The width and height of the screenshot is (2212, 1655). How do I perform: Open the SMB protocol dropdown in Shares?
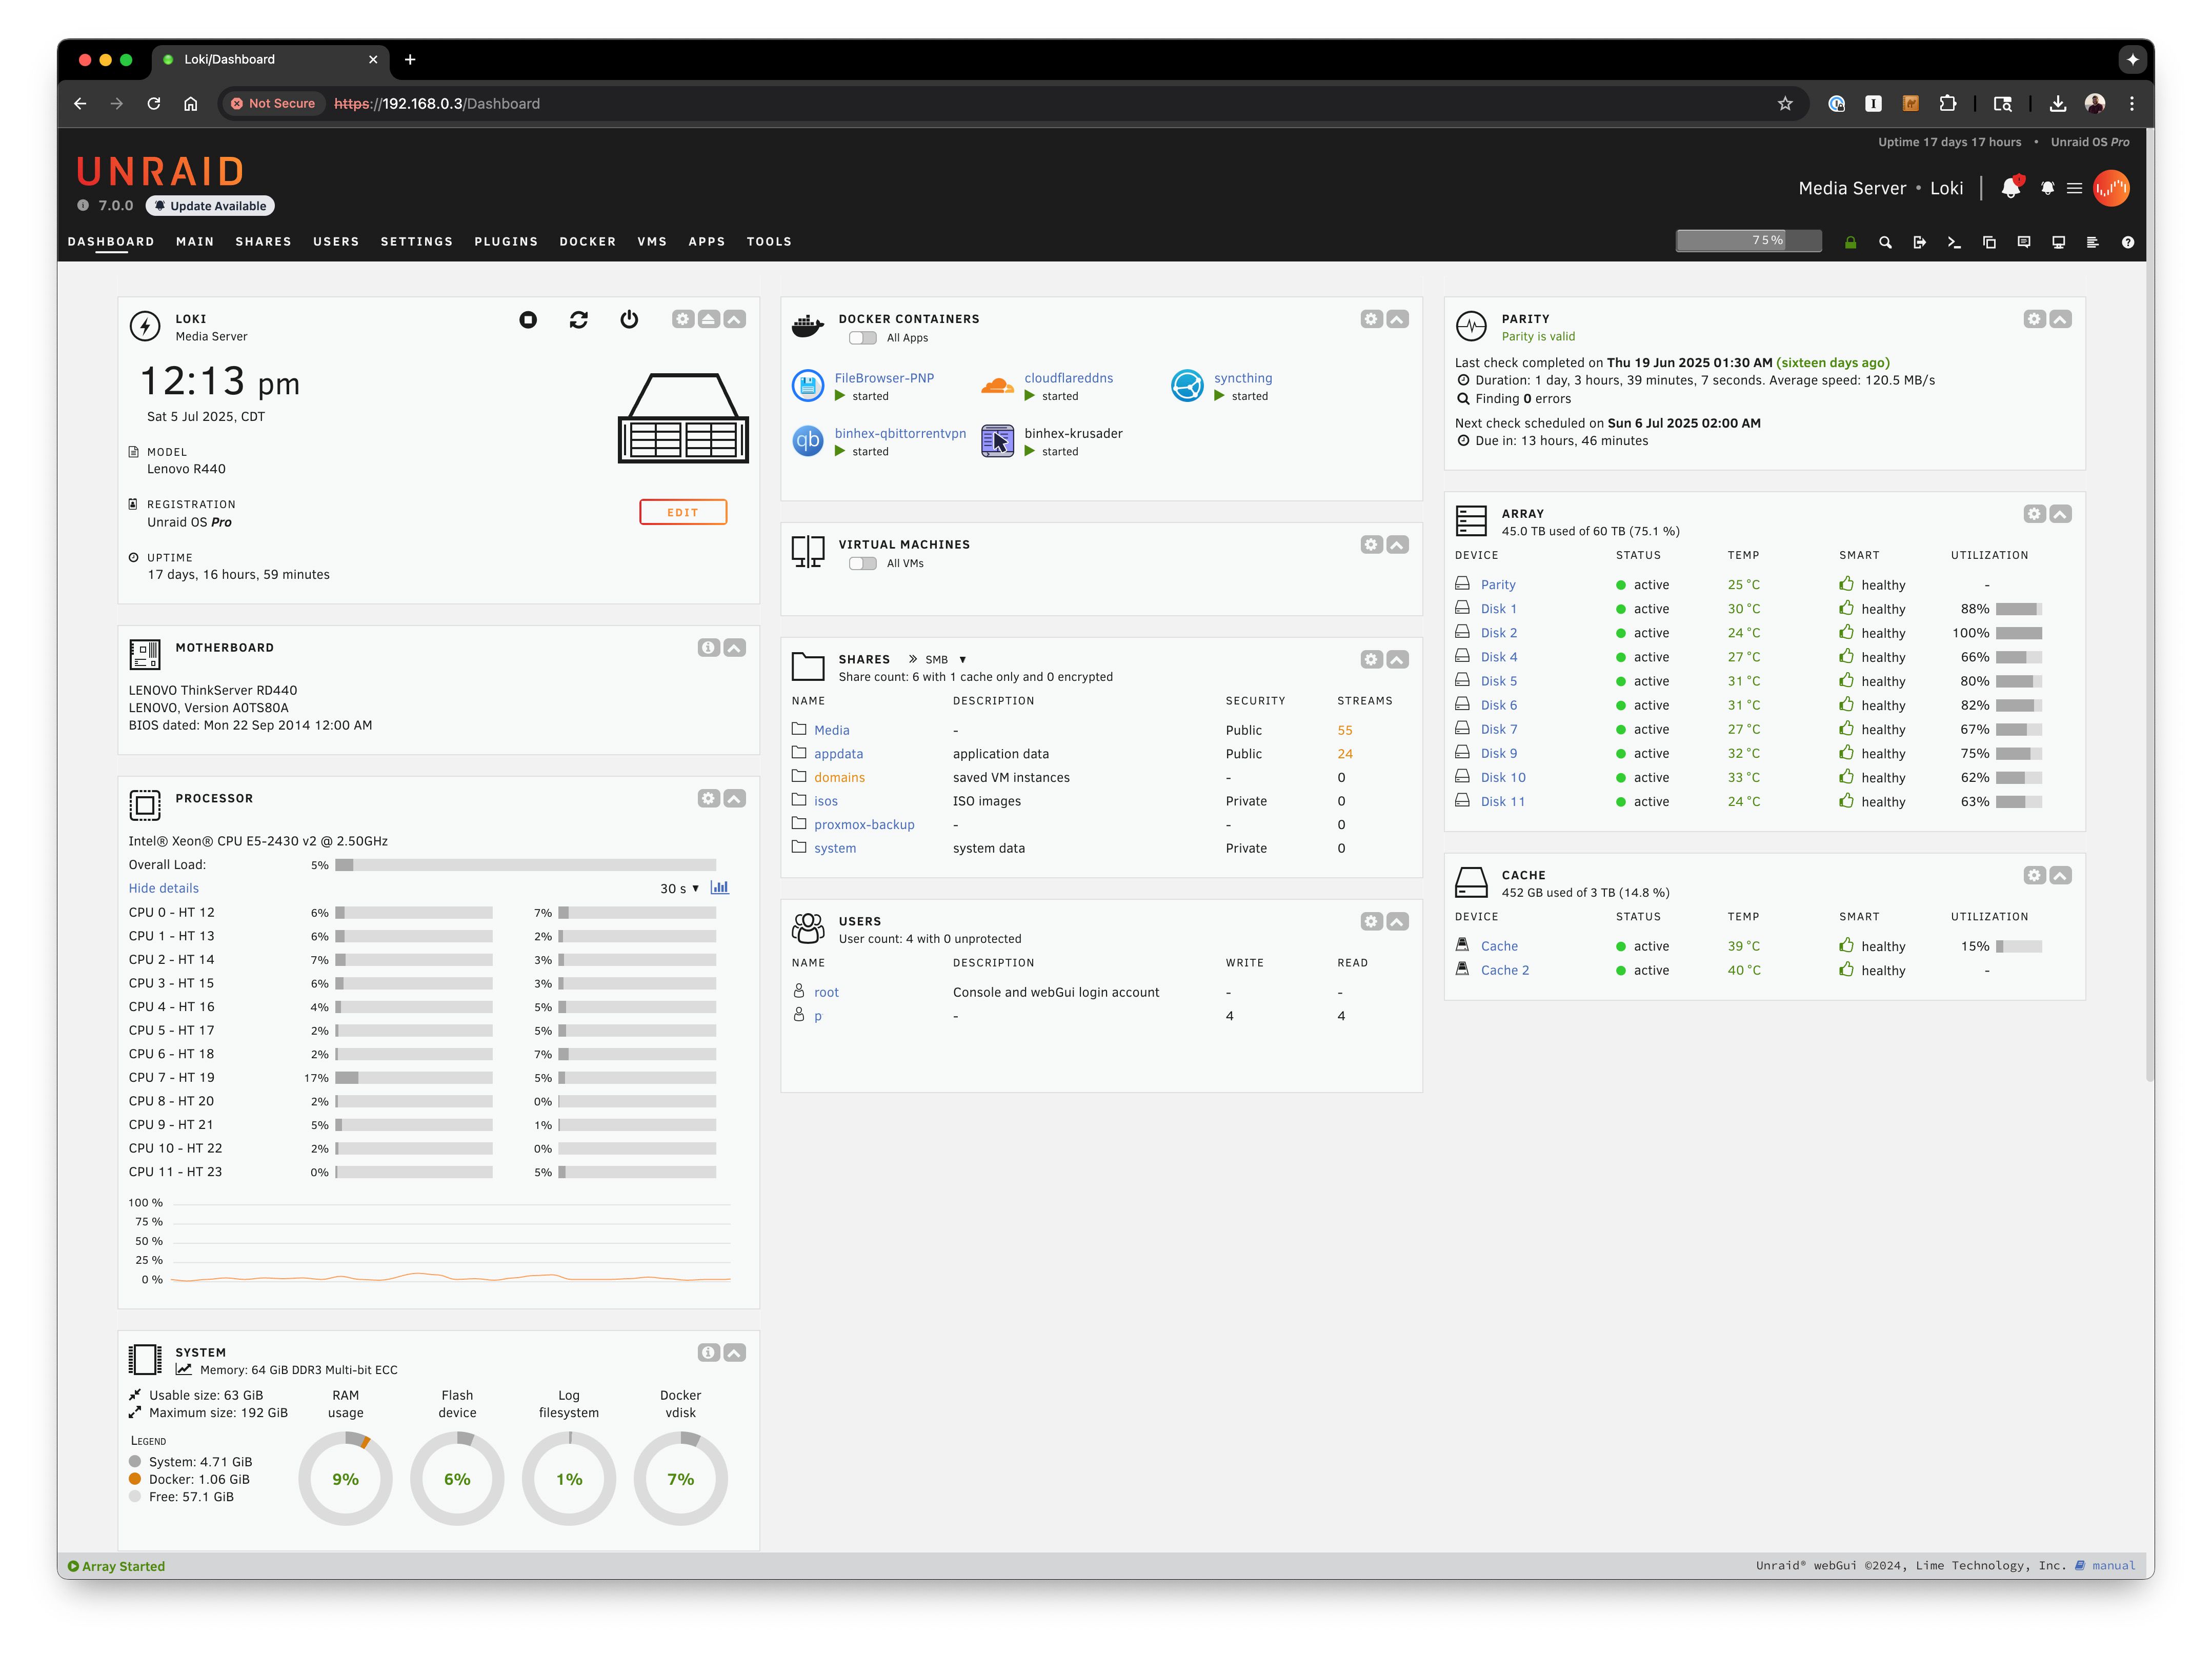(945, 659)
